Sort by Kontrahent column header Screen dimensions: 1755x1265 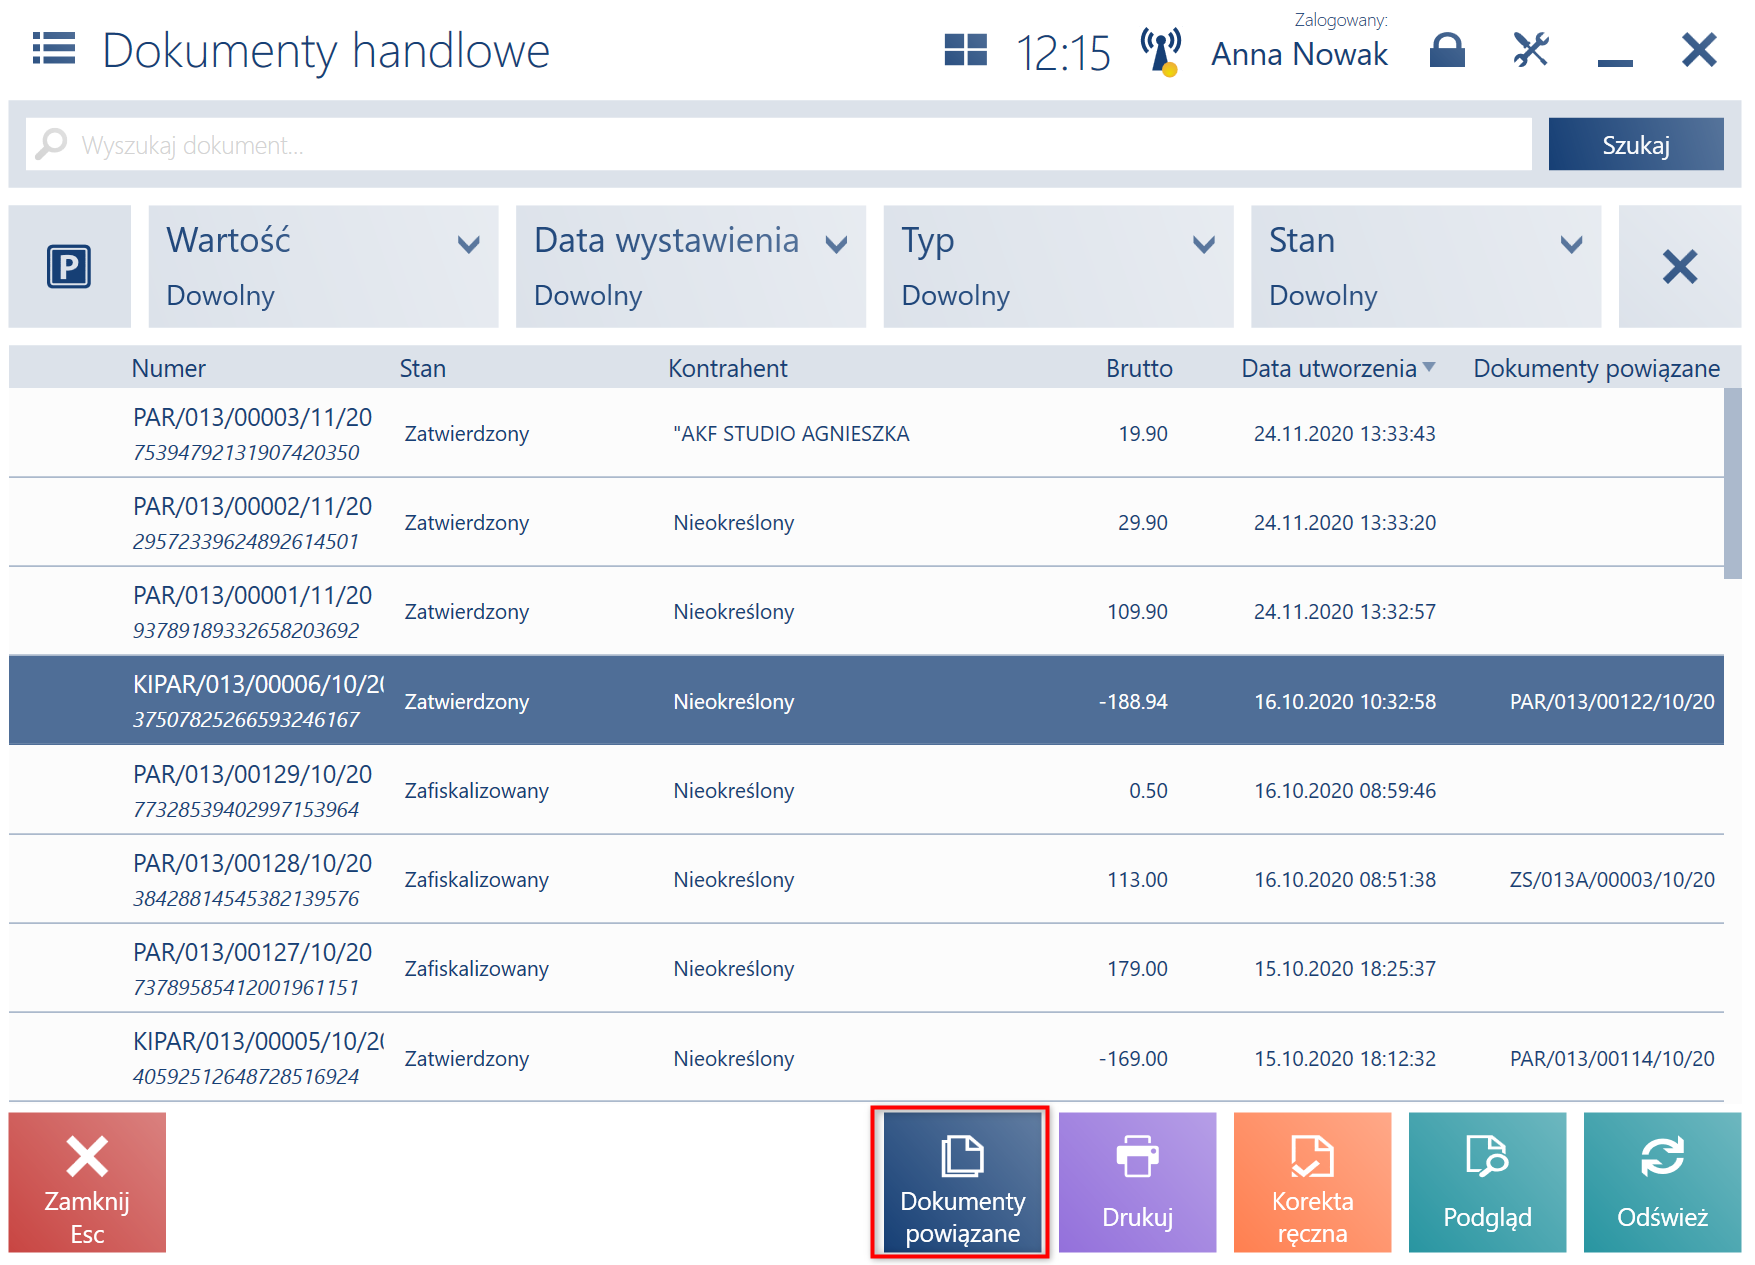pos(728,368)
